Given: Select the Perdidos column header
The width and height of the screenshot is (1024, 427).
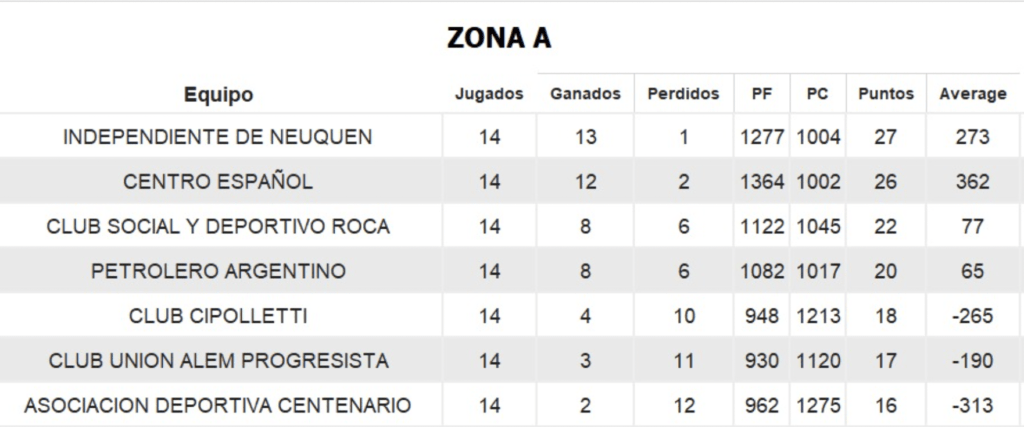Looking at the screenshot, I should tap(683, 94).
